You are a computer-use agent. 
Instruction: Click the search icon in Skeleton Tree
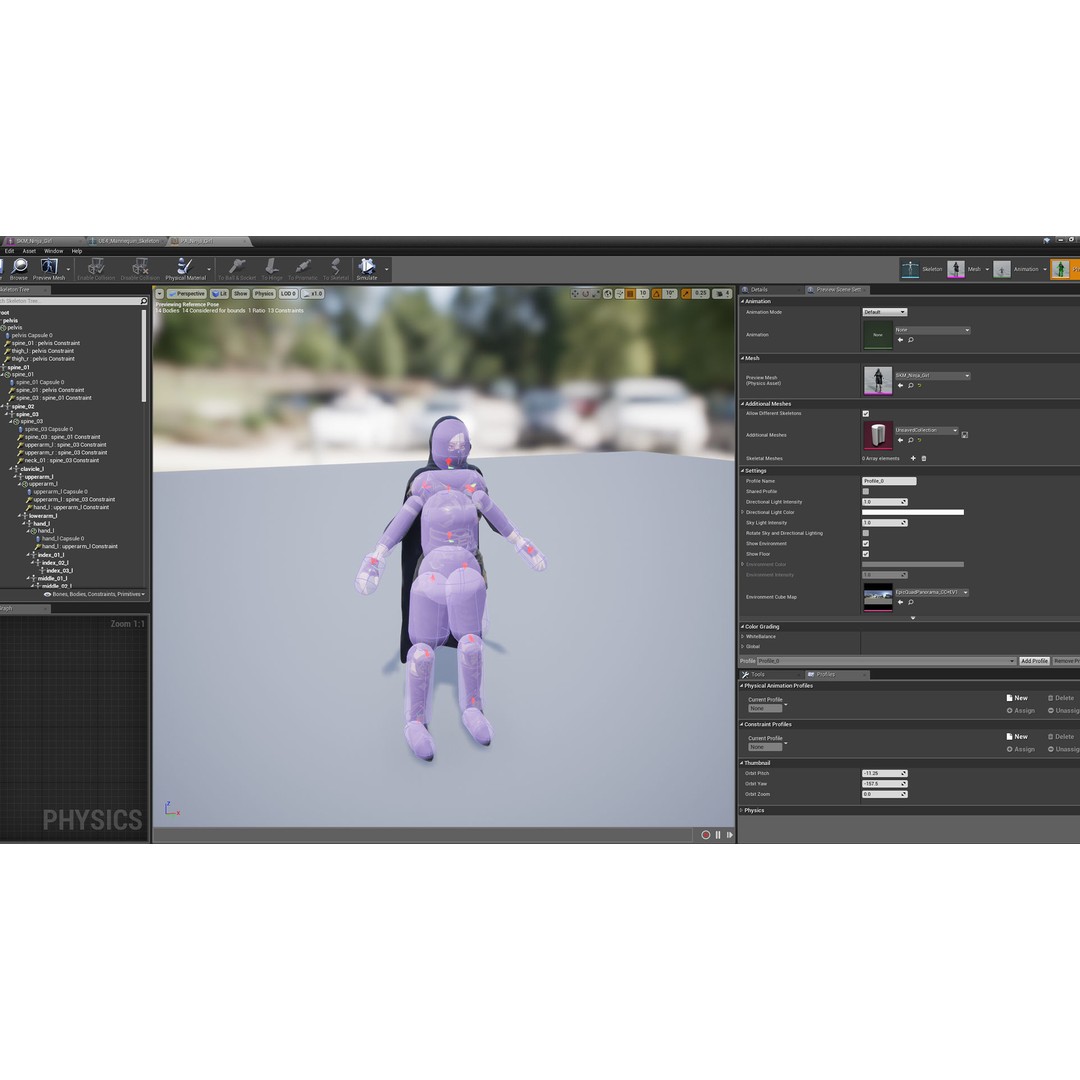point(143,301)
